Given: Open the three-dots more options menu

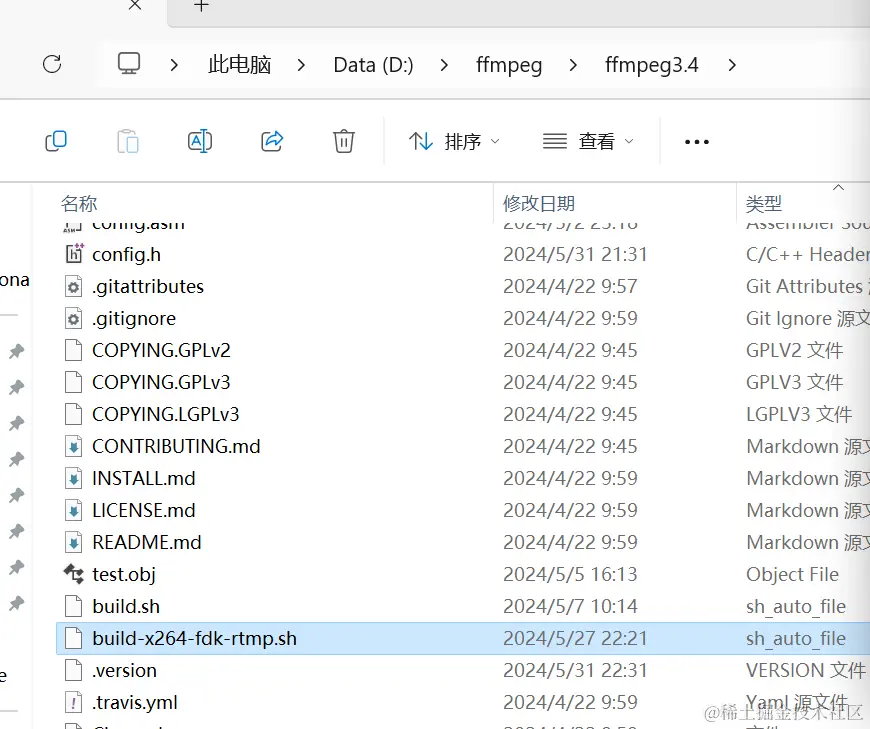Looking at the screenshot, I should [x=696, y=142].
